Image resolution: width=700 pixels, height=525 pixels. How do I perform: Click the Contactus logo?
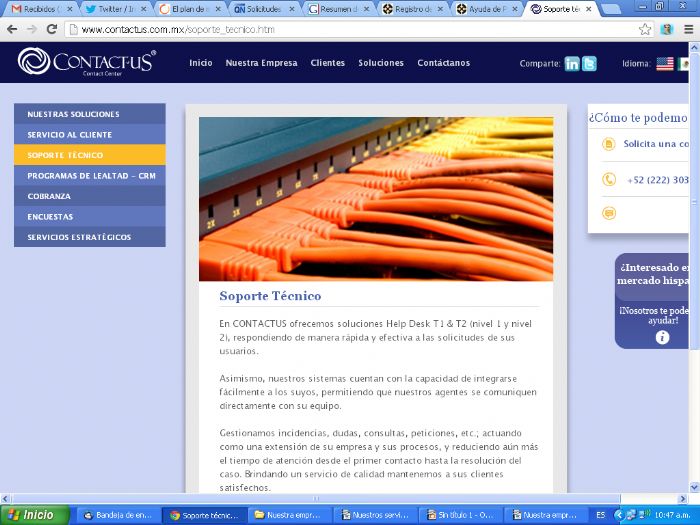[x=87, y=62]
